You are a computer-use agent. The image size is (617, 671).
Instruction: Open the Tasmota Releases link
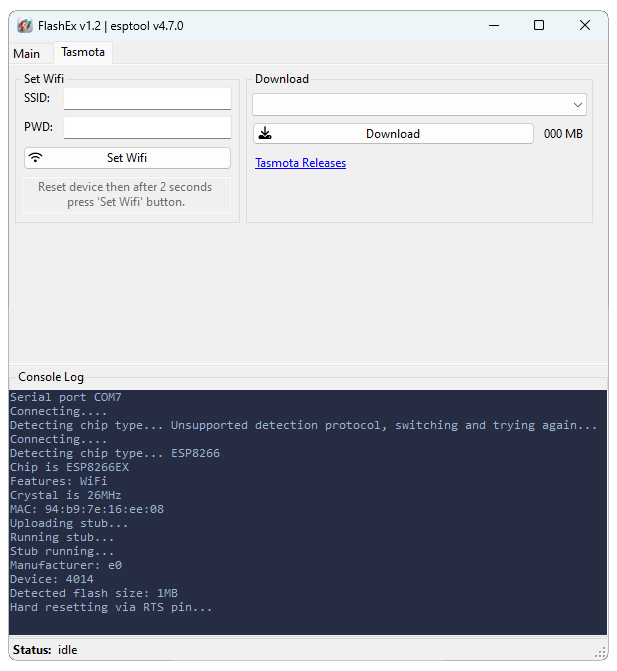[x=300, y=163]
